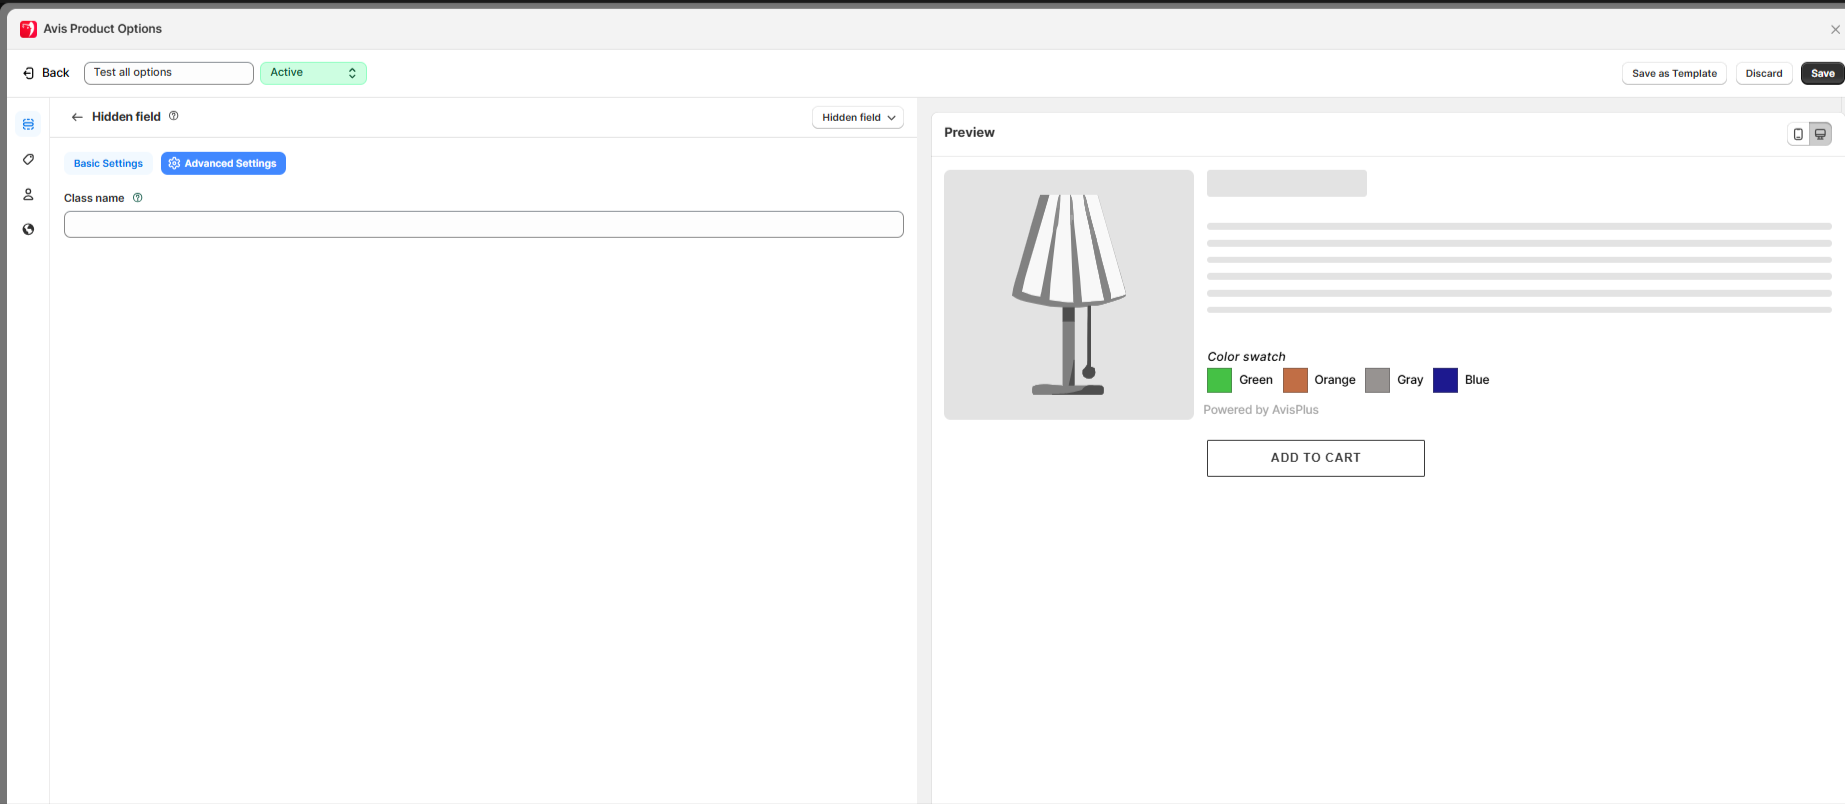Open the user account sidebar icon
This screenshot has height=804, width=1845.
coord(28,194)
